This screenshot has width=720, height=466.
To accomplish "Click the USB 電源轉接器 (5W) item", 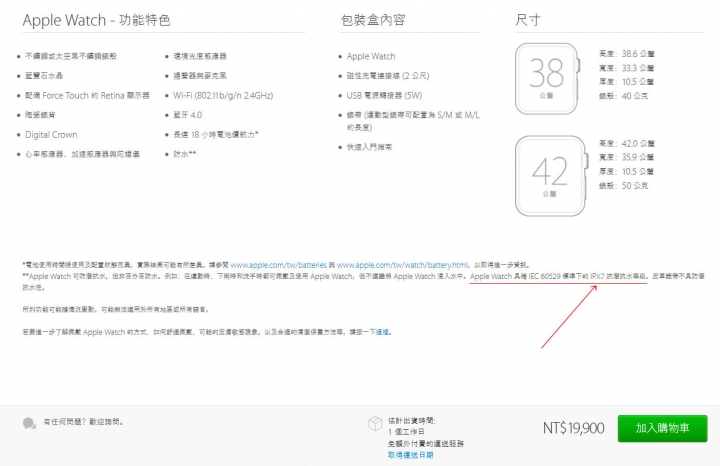I will 384,95.
